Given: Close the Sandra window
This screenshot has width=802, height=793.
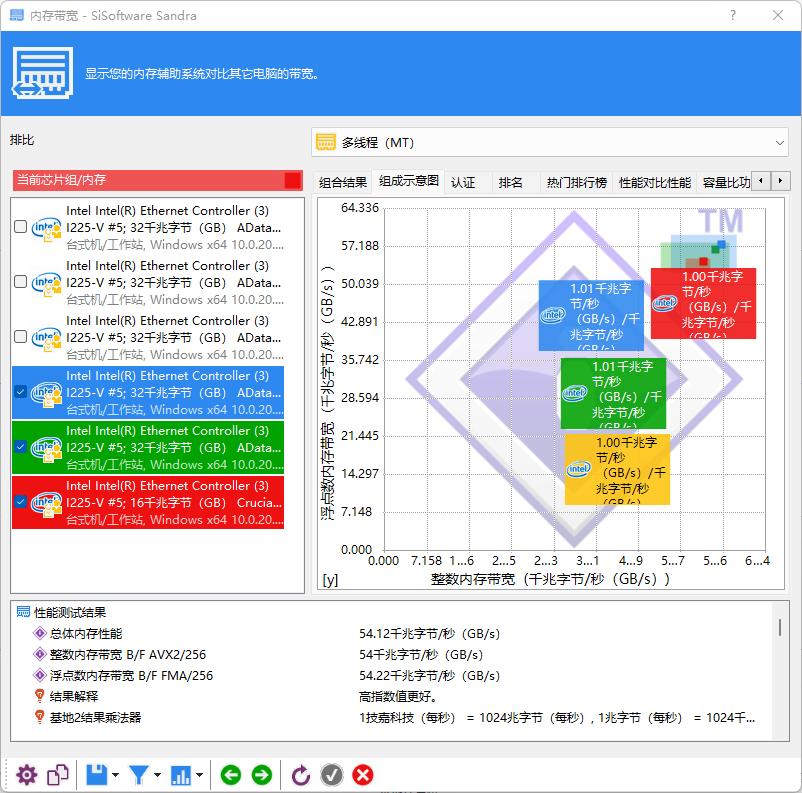Looking at the screenshot, I should point(778,15).
